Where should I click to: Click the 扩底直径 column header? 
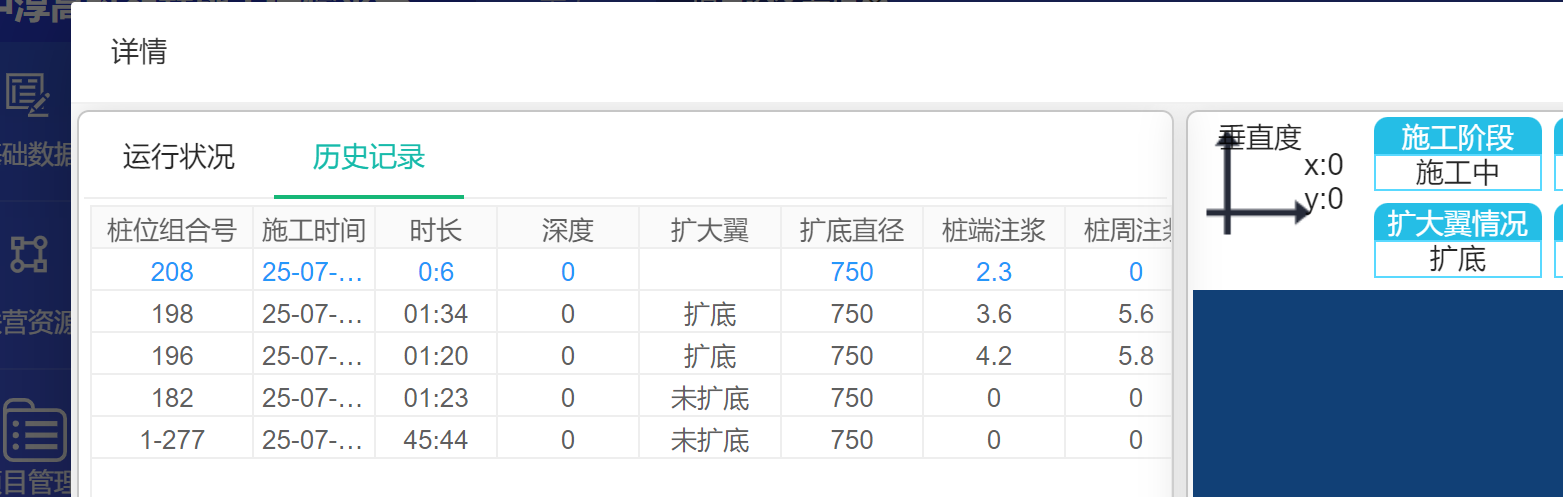(851, 231)
